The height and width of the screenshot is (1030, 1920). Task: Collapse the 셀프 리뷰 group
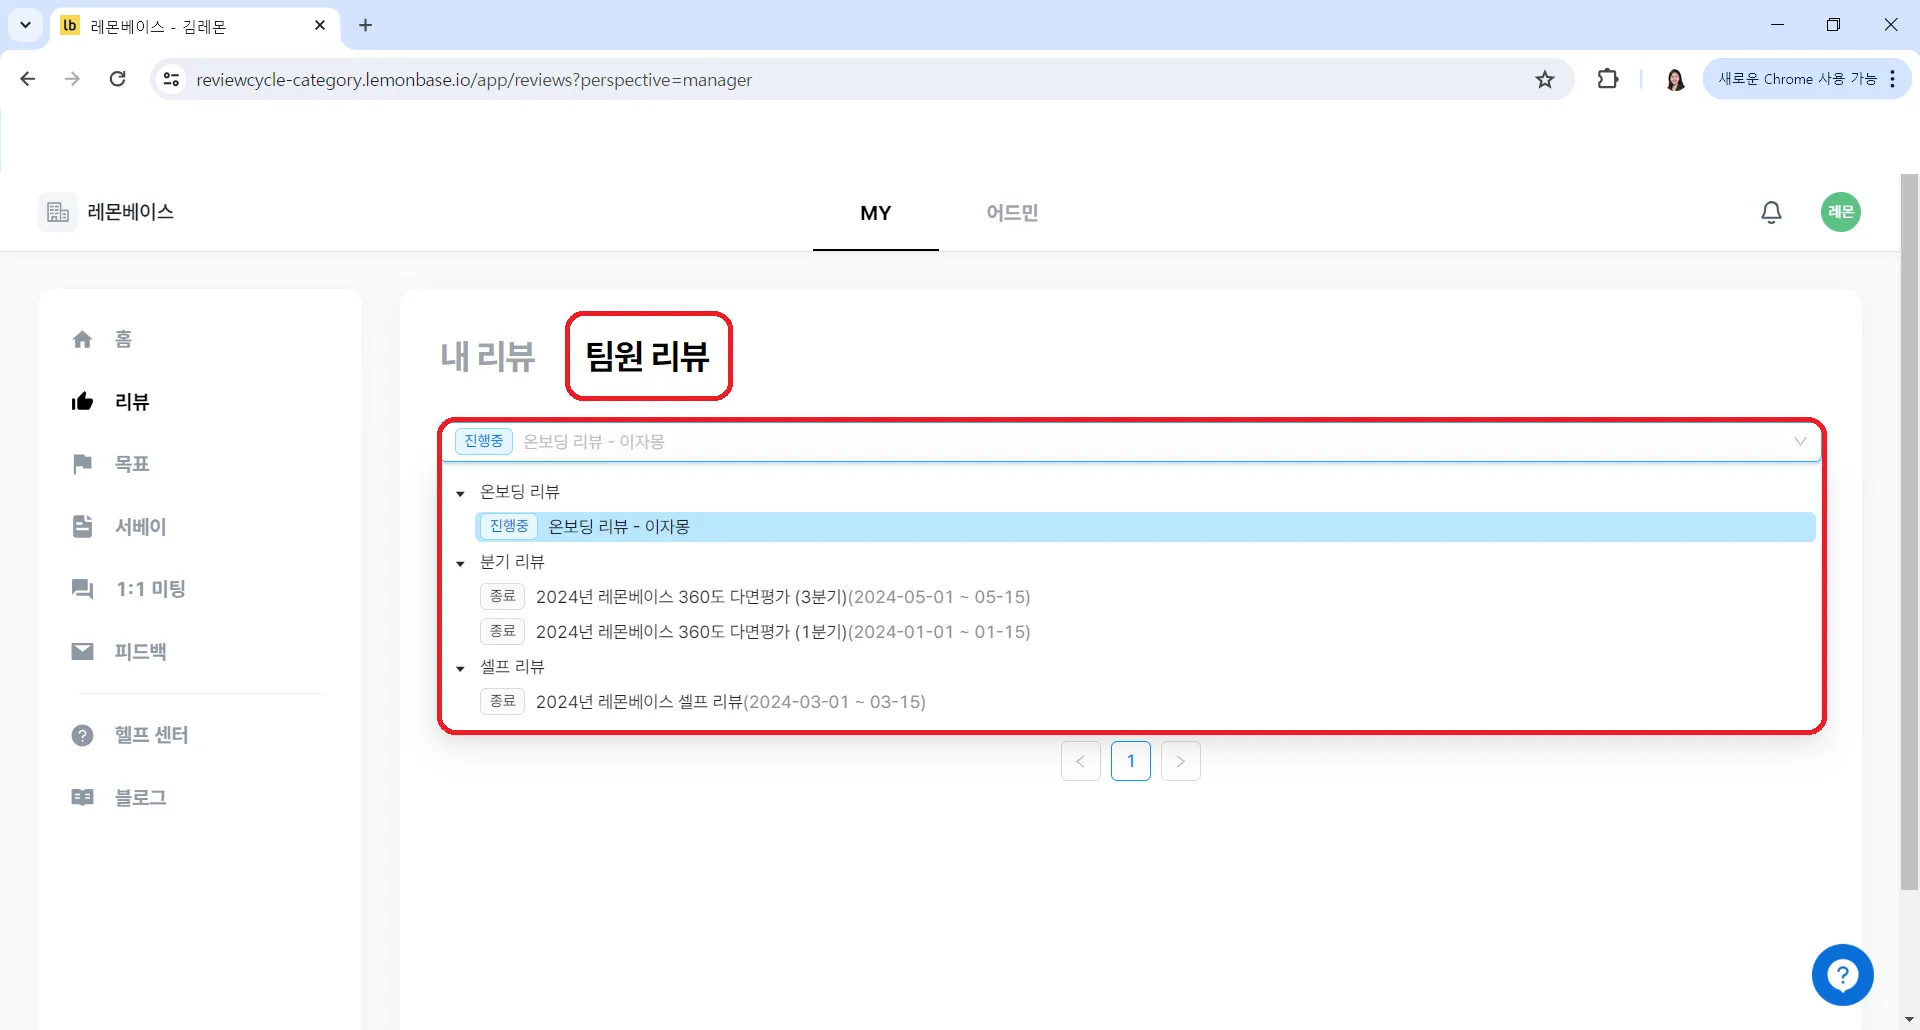(x=460, y=668)
